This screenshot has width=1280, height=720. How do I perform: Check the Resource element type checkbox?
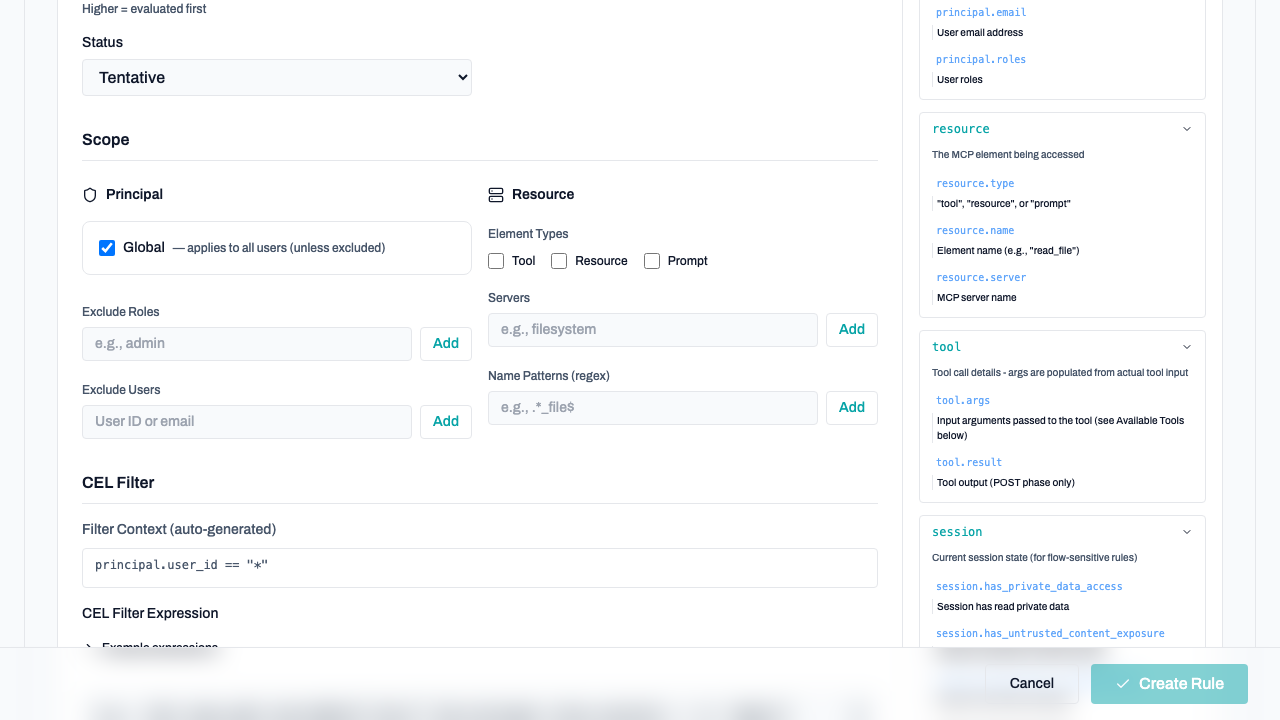[559, 261]
